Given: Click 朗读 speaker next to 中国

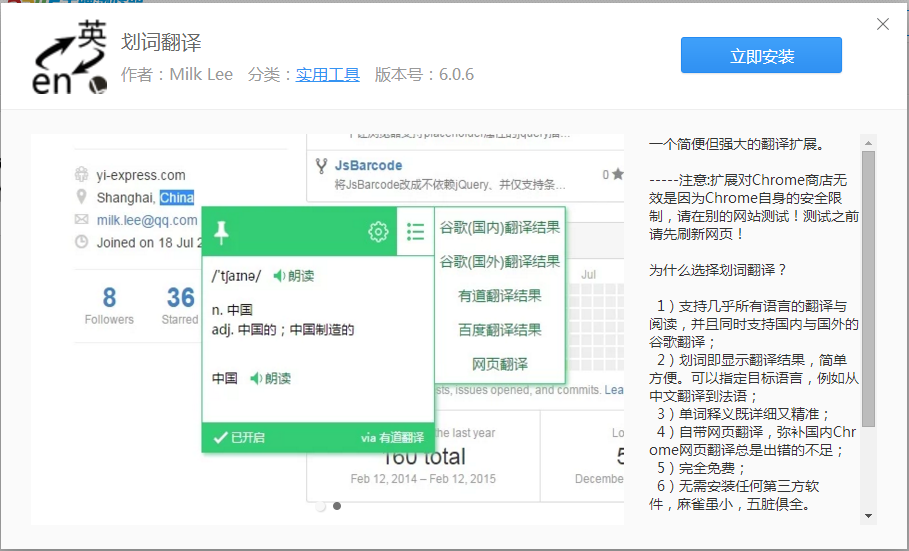Looking at the screenshot, I should (271, 378).
